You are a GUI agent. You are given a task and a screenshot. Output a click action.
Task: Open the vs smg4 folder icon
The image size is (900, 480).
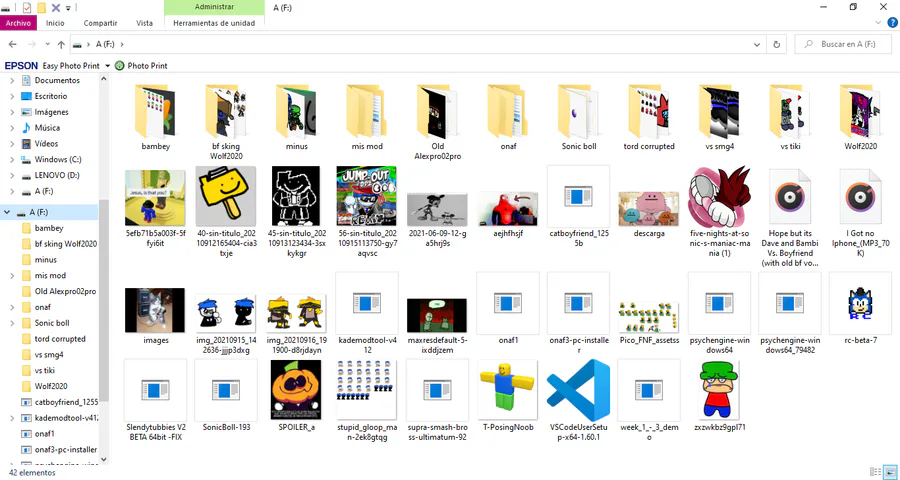(x=720, y=111)
